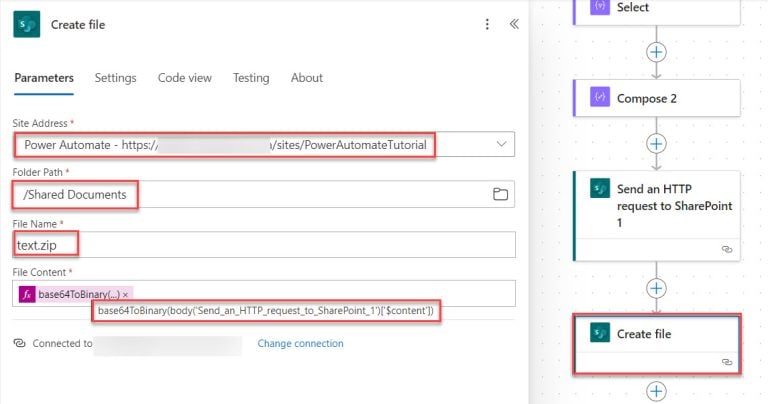
Task: Click the fx expression icon in File Content
Action: (27, 294)
